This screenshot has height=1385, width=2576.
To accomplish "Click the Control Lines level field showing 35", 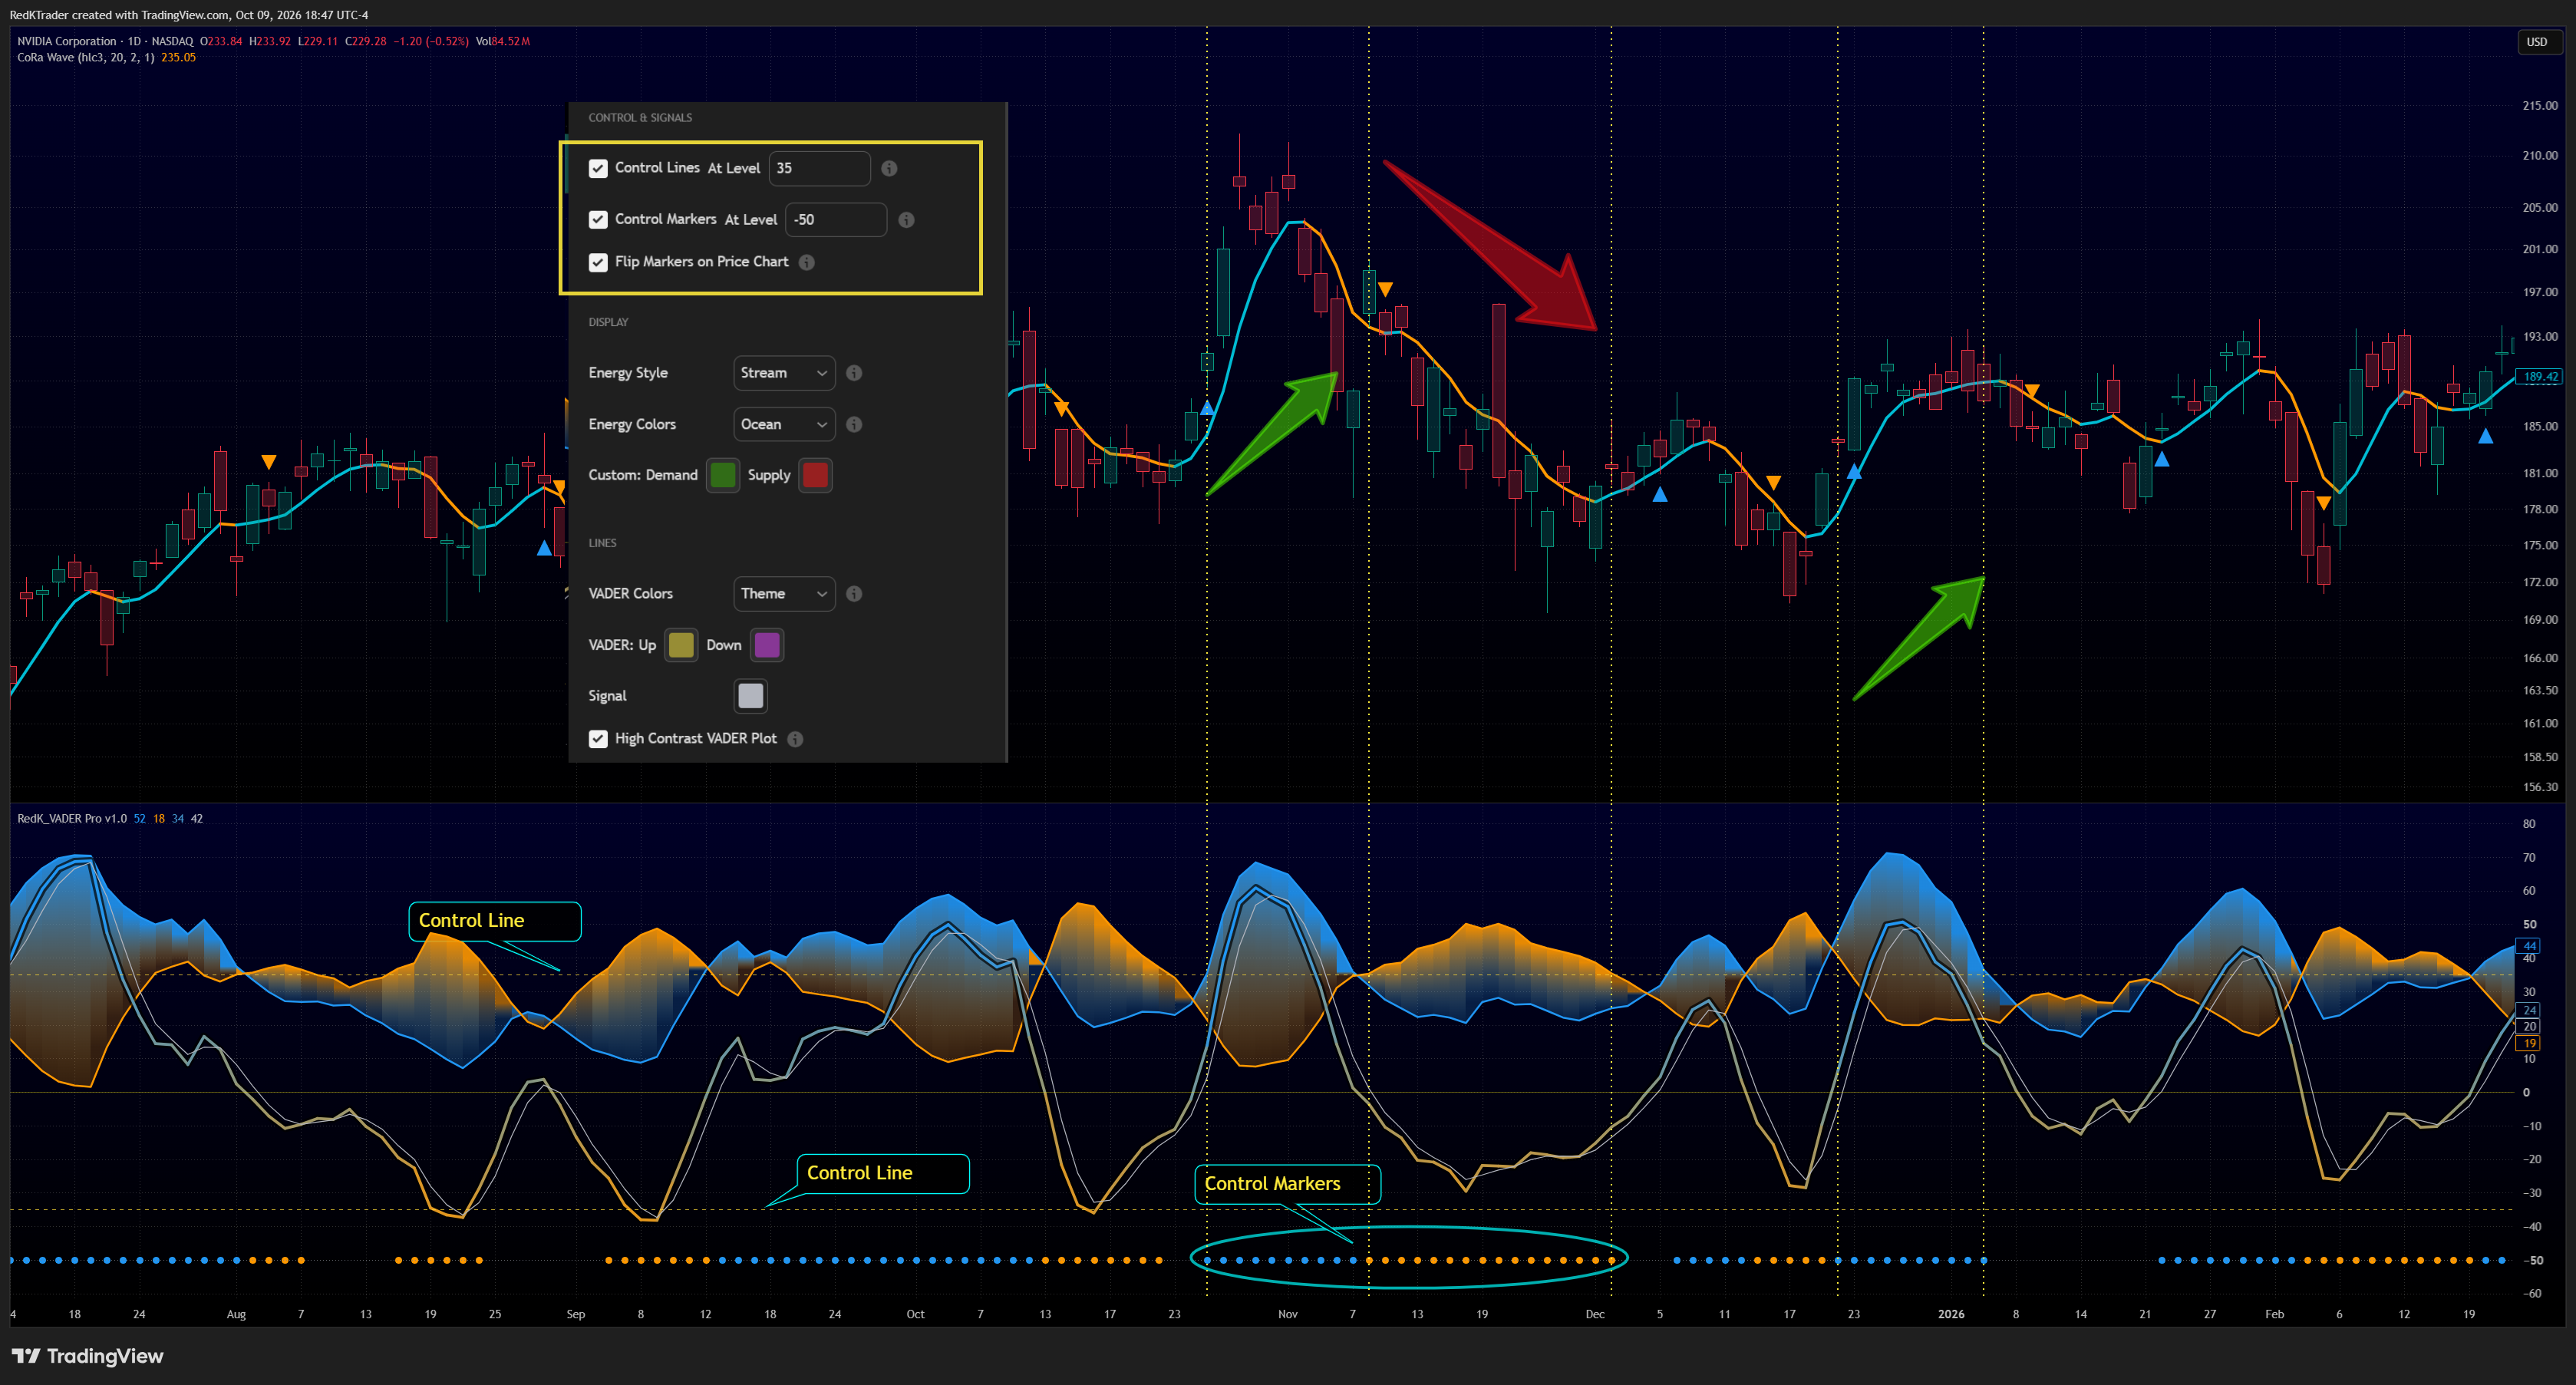I will pos(819,168).
